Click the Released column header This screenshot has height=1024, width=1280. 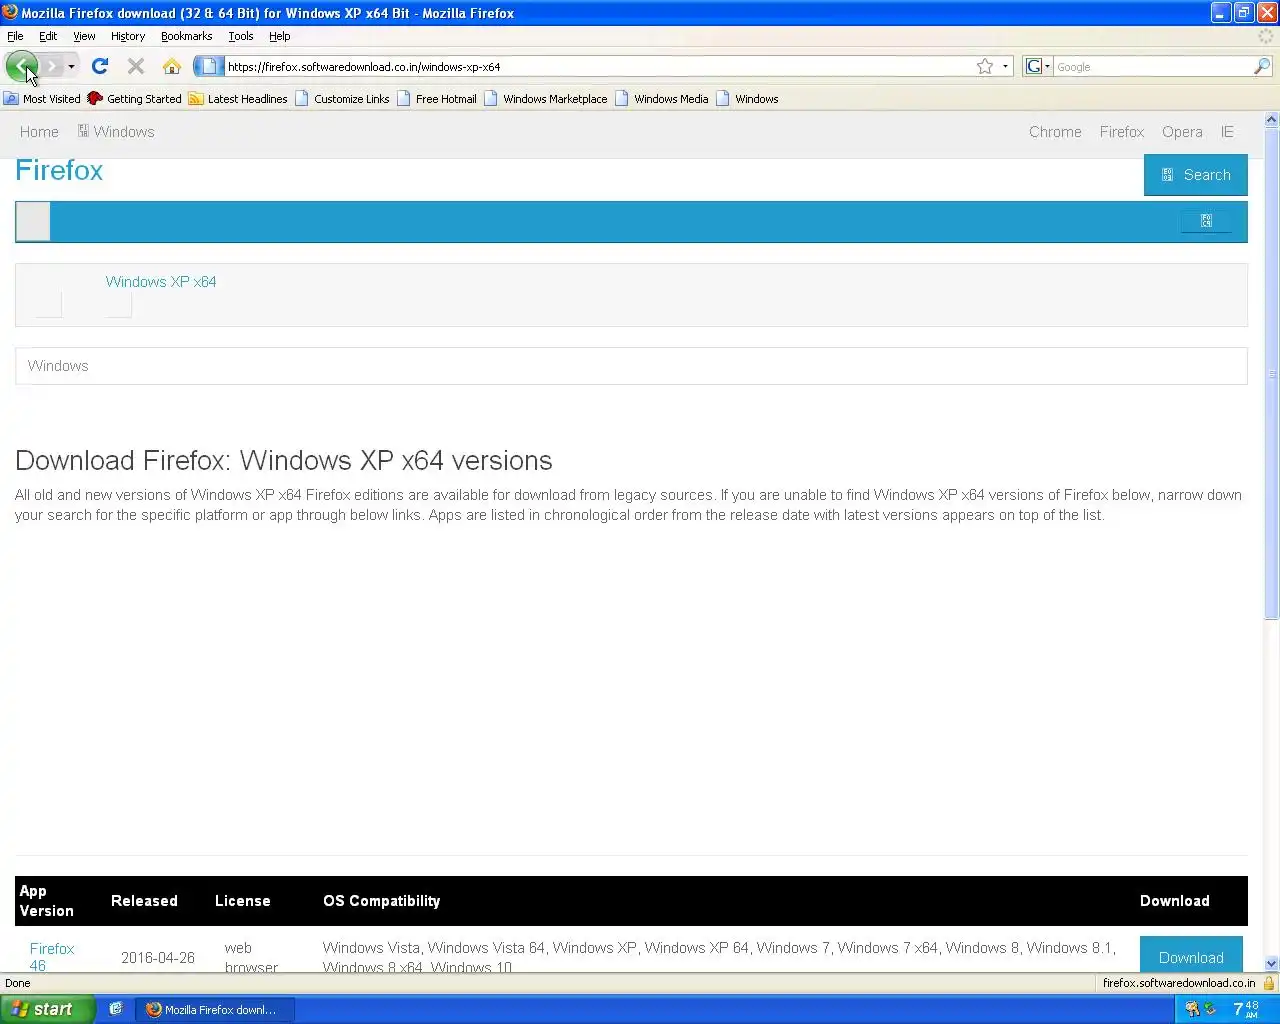point(144,901)
